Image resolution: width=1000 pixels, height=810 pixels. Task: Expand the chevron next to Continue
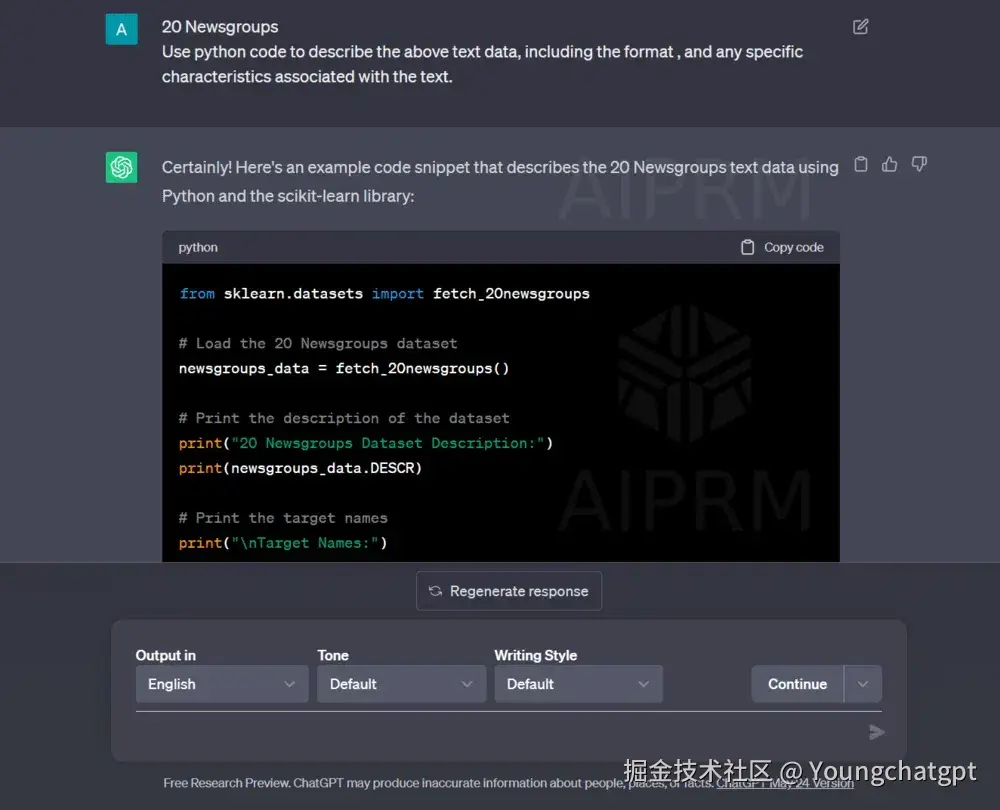pos(862,684)
